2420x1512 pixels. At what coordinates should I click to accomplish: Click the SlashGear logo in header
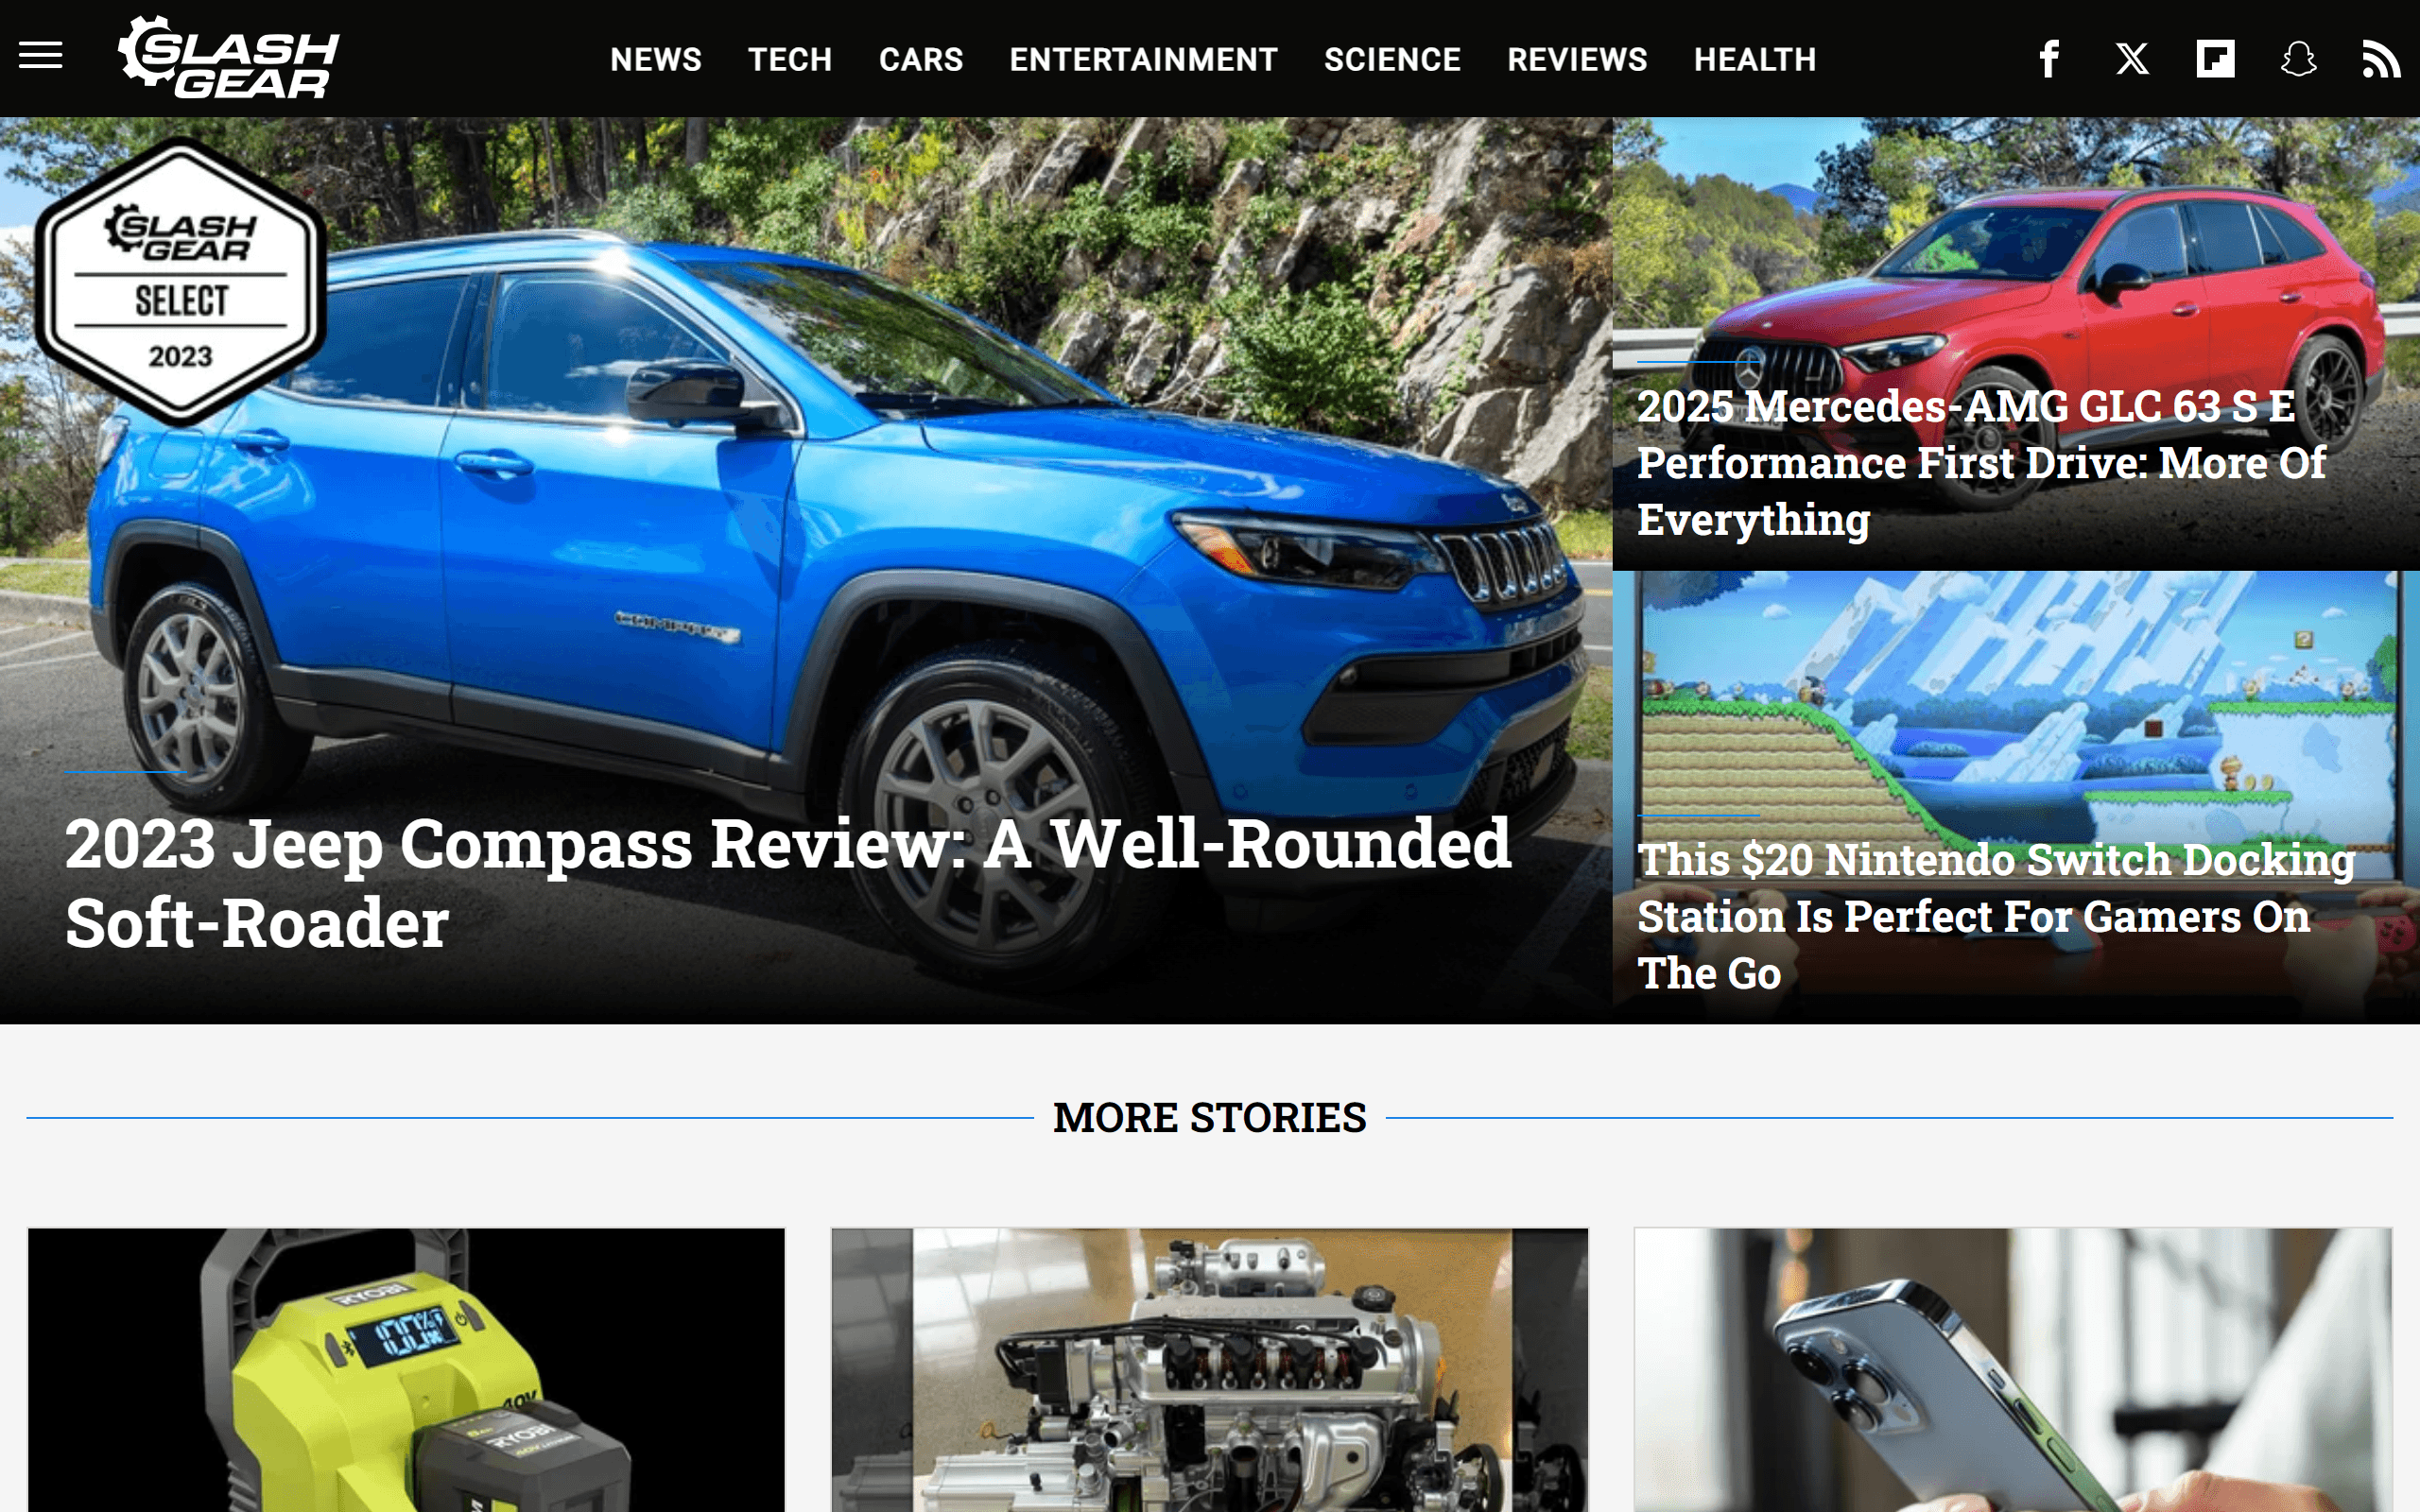tap(229, 57)
